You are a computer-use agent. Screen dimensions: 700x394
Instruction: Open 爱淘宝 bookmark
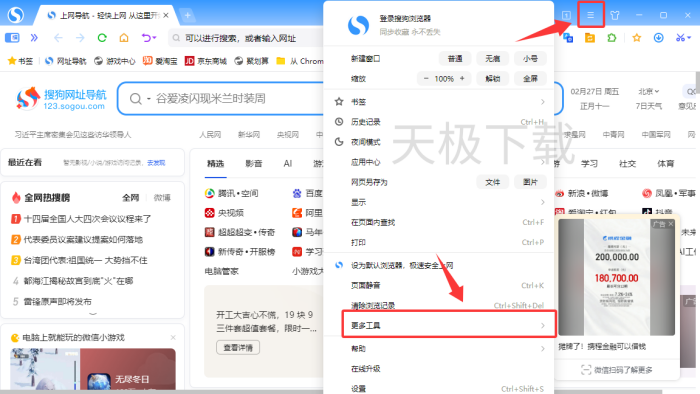tap(160, 61)
